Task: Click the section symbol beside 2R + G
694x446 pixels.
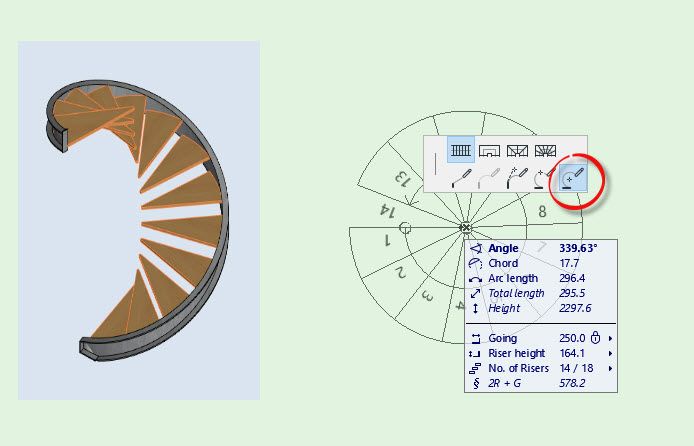Action: [476, 383]
